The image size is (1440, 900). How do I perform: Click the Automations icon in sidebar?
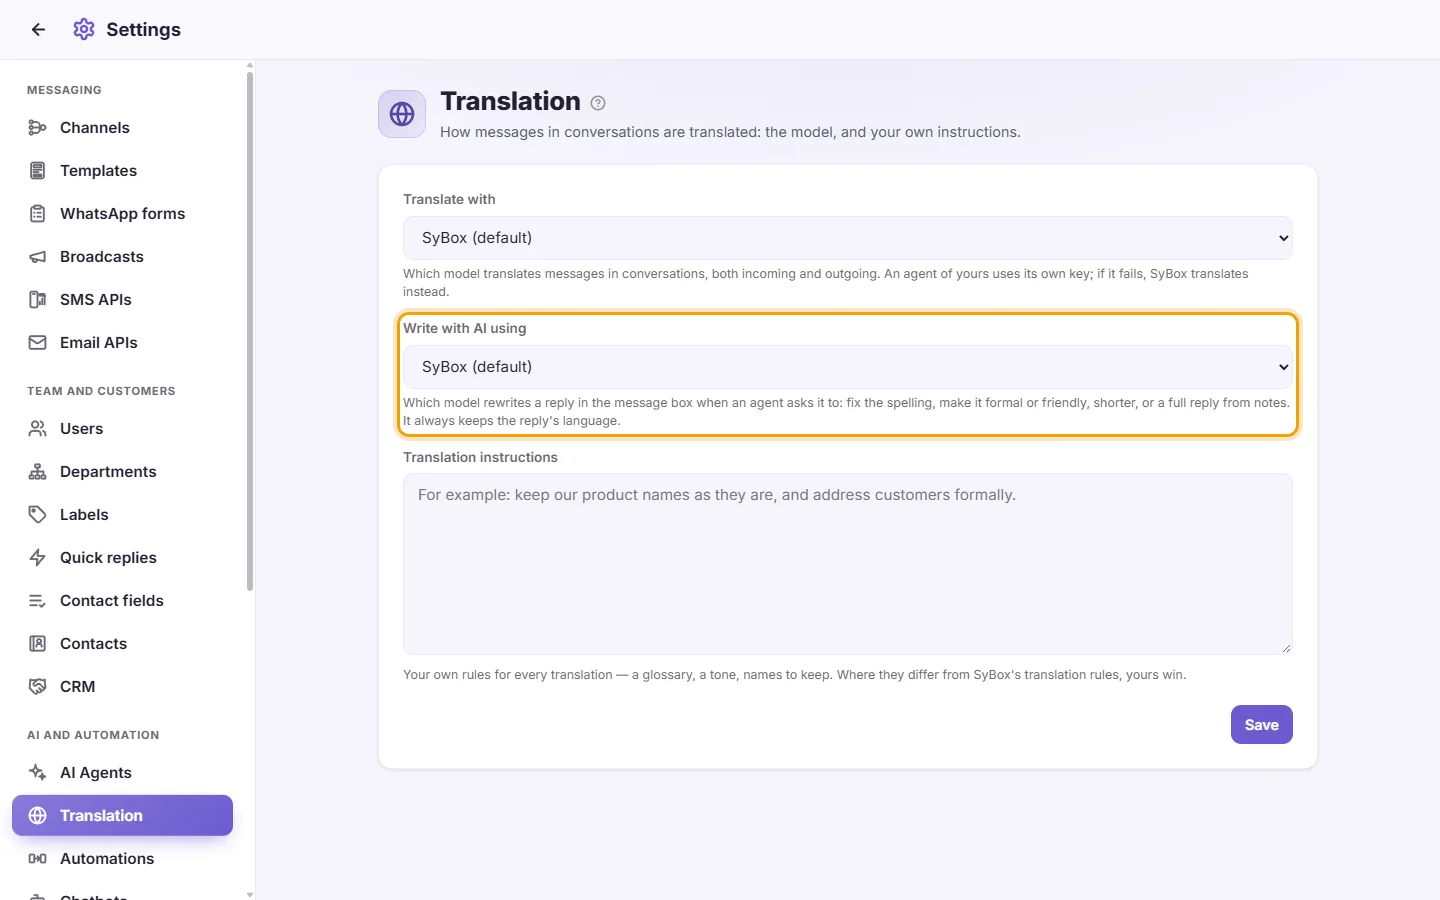(x=38, y=859)
